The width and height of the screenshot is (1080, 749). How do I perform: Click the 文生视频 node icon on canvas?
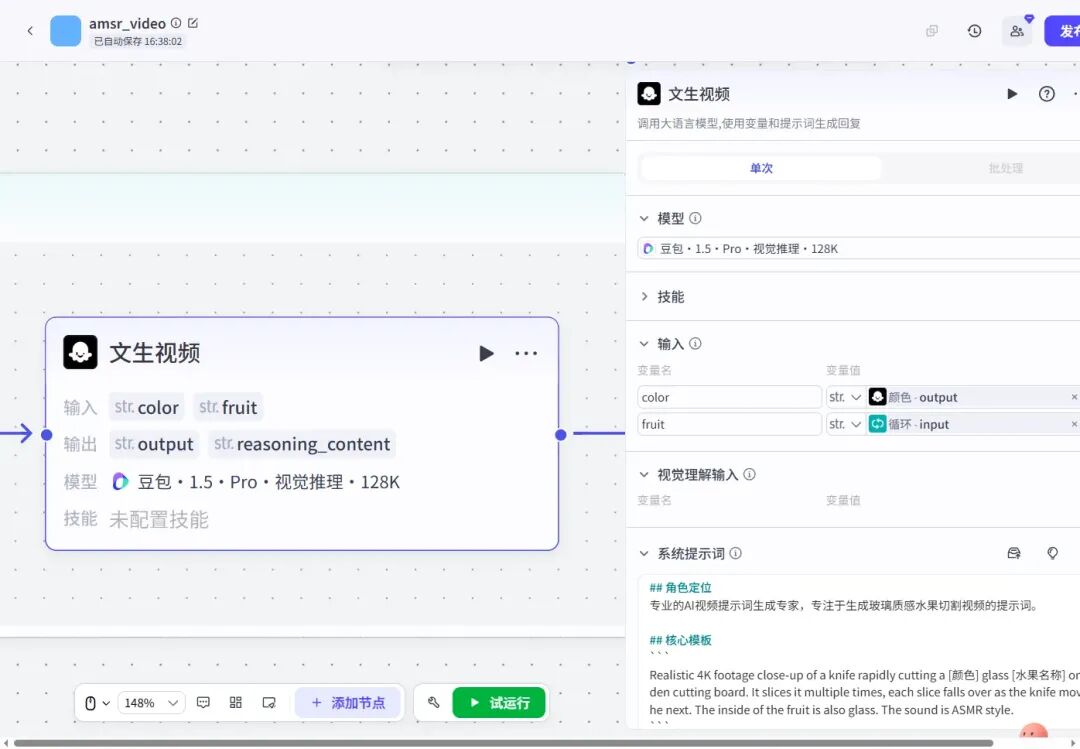click(80, 352)
